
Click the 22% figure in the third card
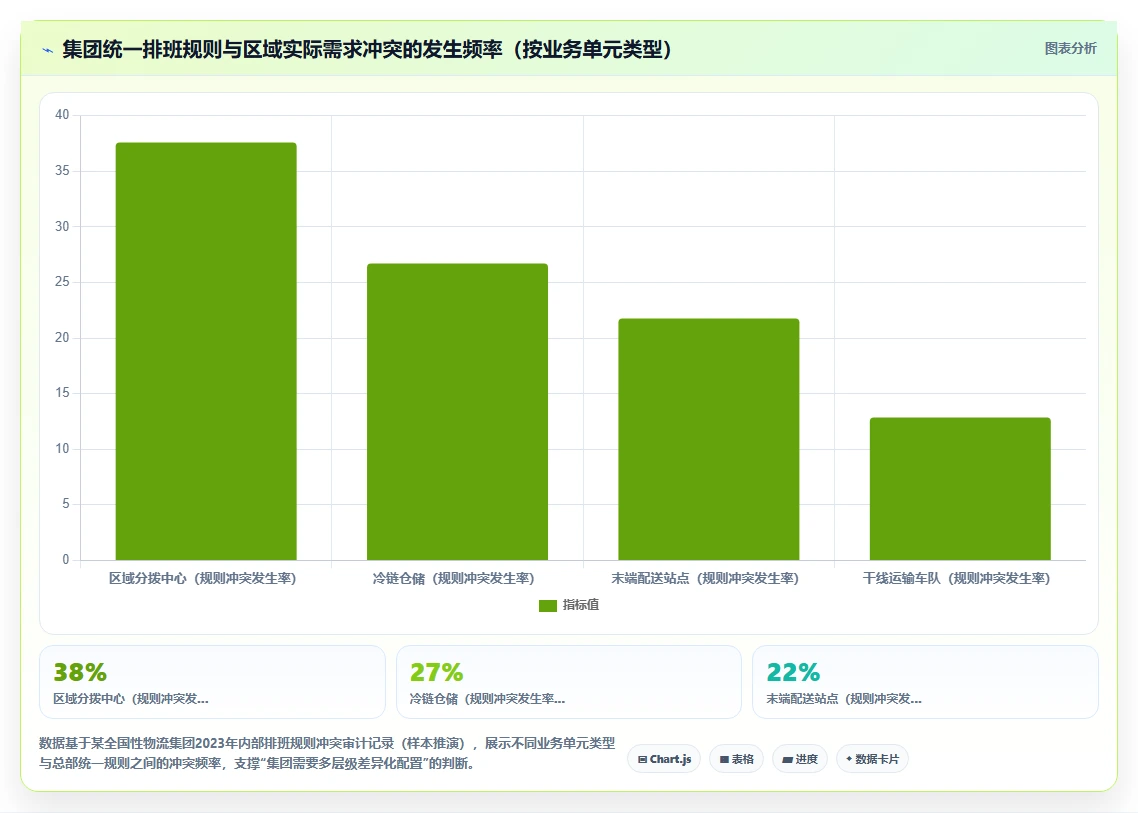(793, 672)
